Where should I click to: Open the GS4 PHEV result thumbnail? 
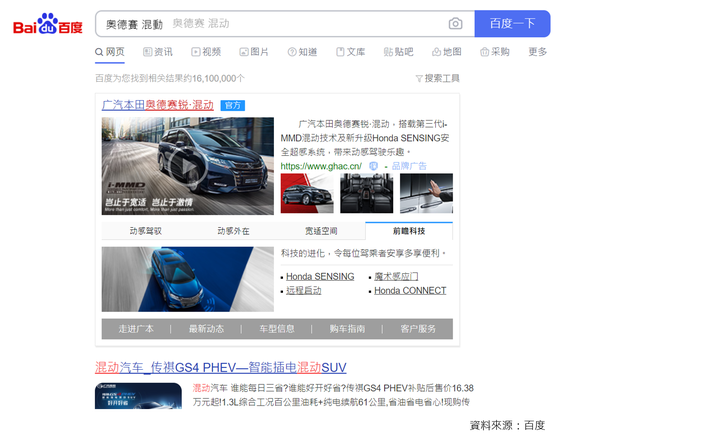pos(138,396)
